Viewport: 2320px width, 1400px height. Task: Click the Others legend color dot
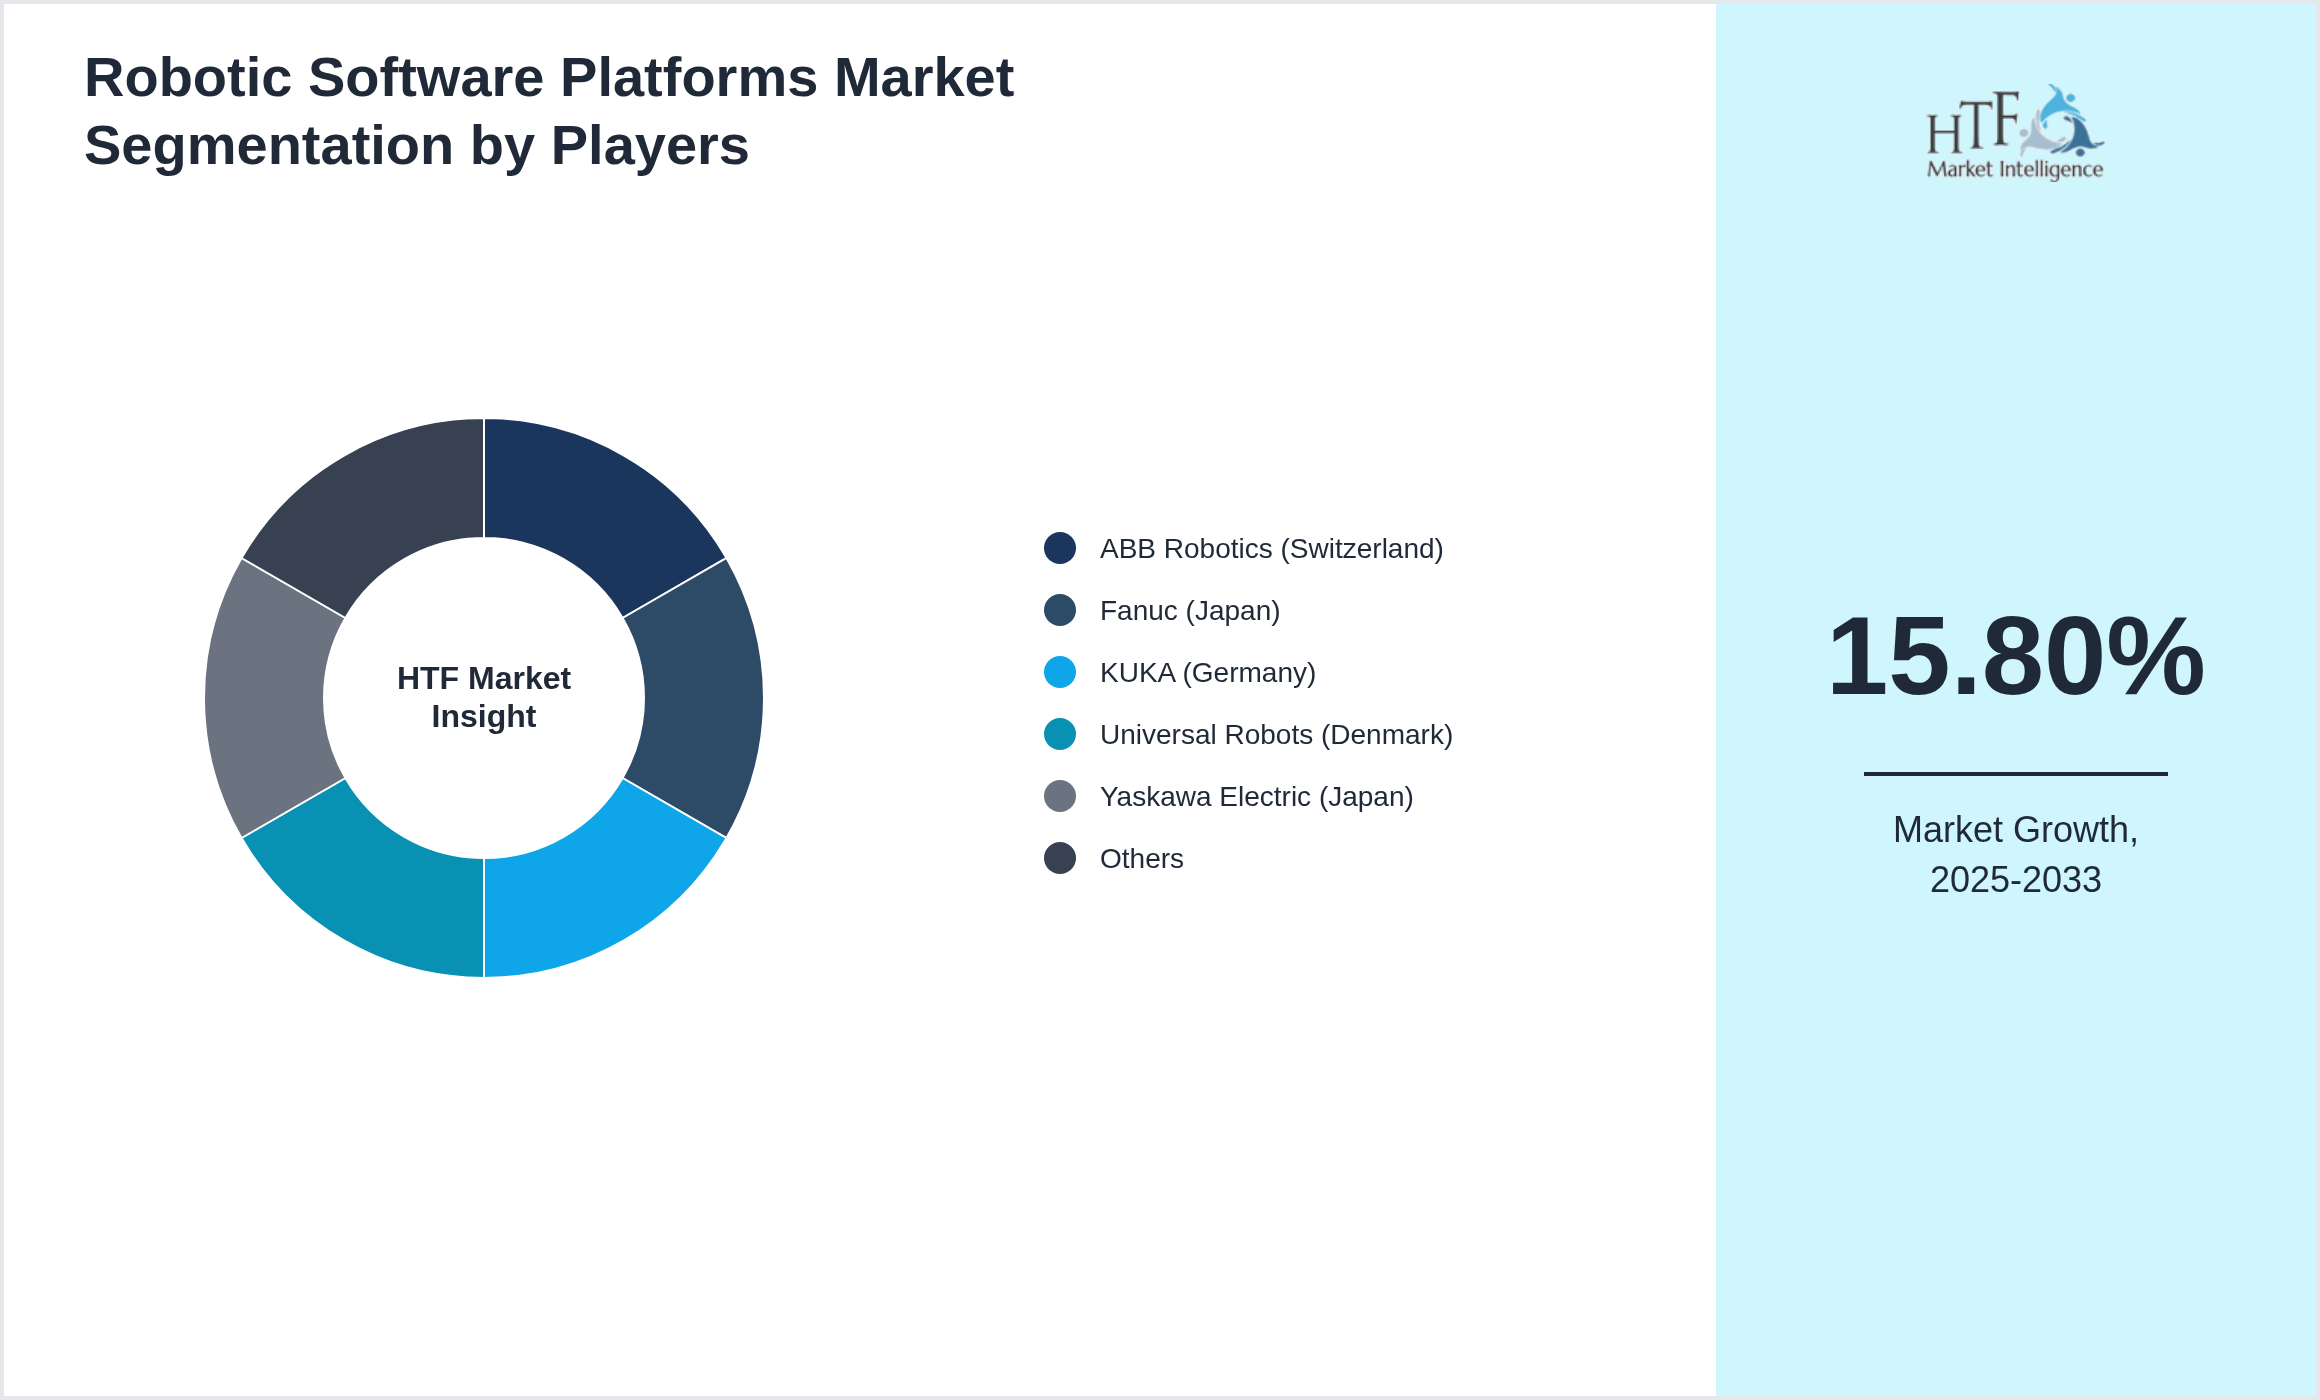point(1060,858)
